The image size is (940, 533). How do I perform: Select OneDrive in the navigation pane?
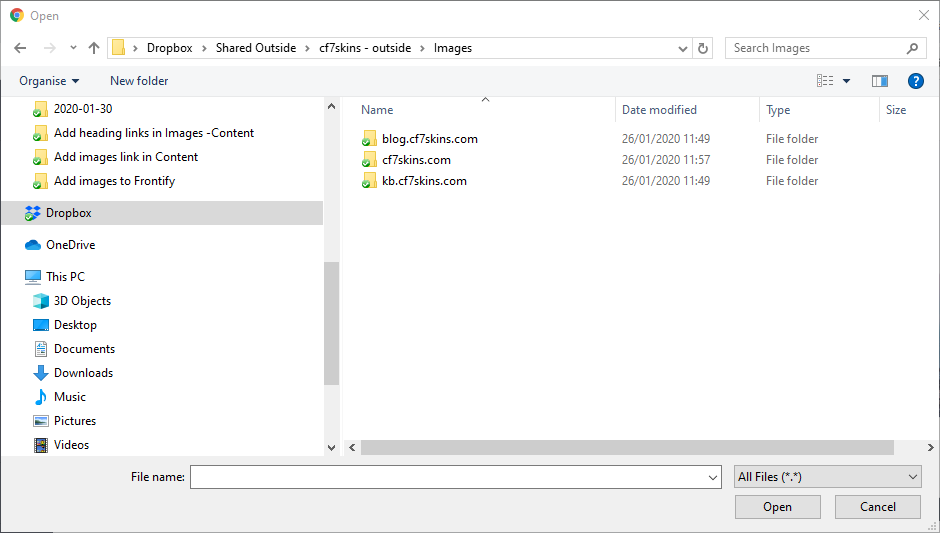(x=70, y=245)
